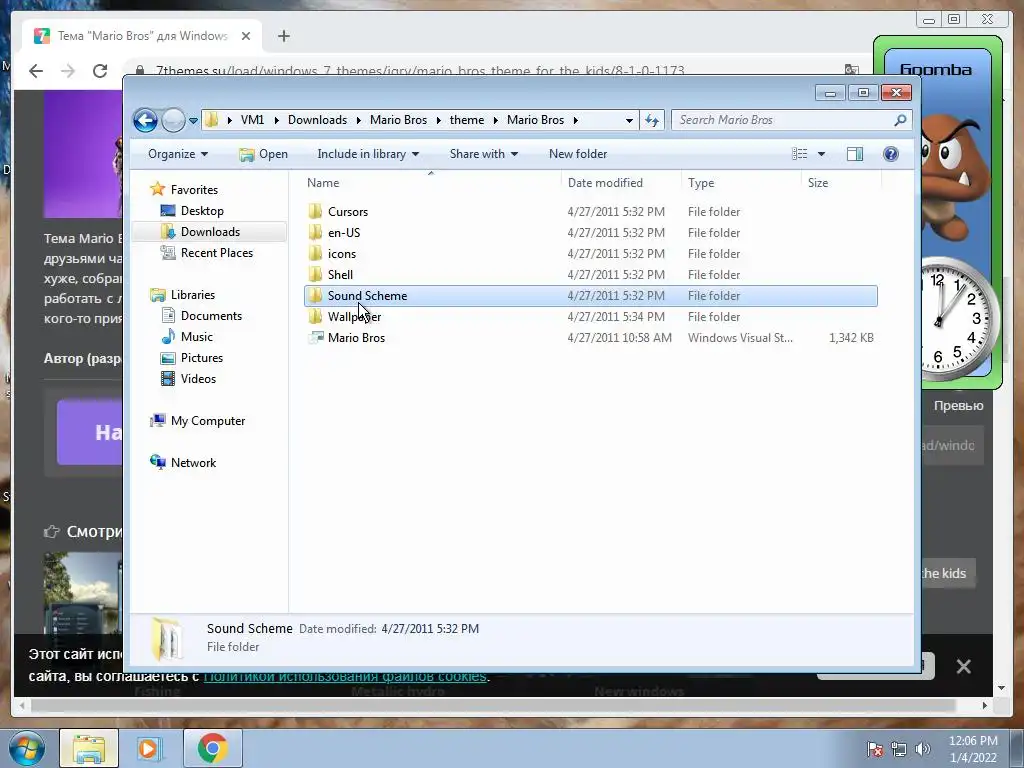Open Recent Places in the navigation pane
Image resolution: width=1024 pixels, height=768 pixels.
(x=217, y=252)
